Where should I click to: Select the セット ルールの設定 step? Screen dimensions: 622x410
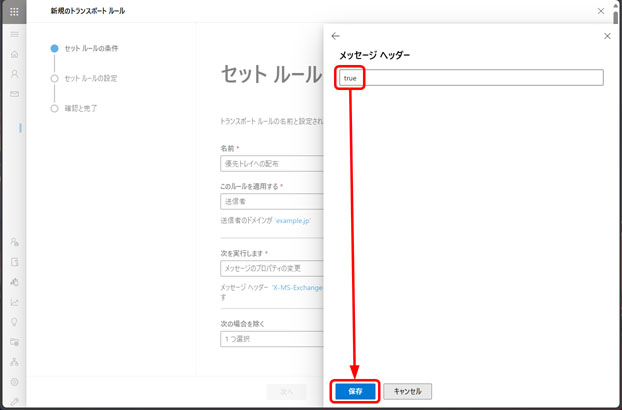[x=84, y=78]
